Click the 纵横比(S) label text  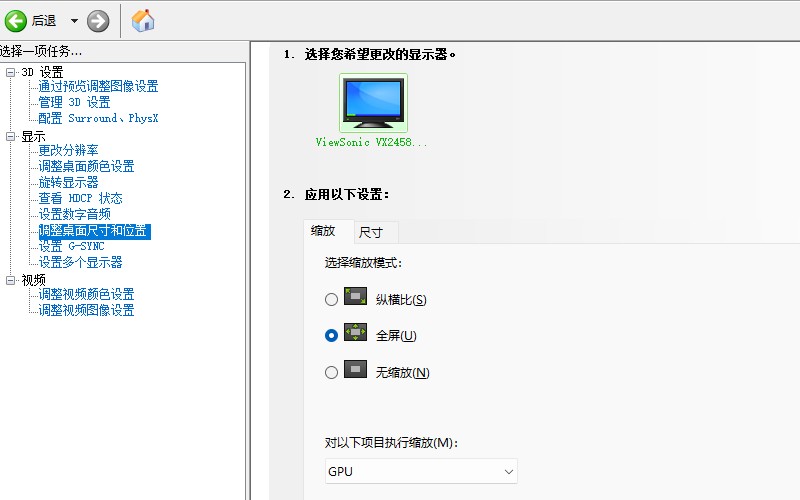pyautogui.click(x=401, y=299)
